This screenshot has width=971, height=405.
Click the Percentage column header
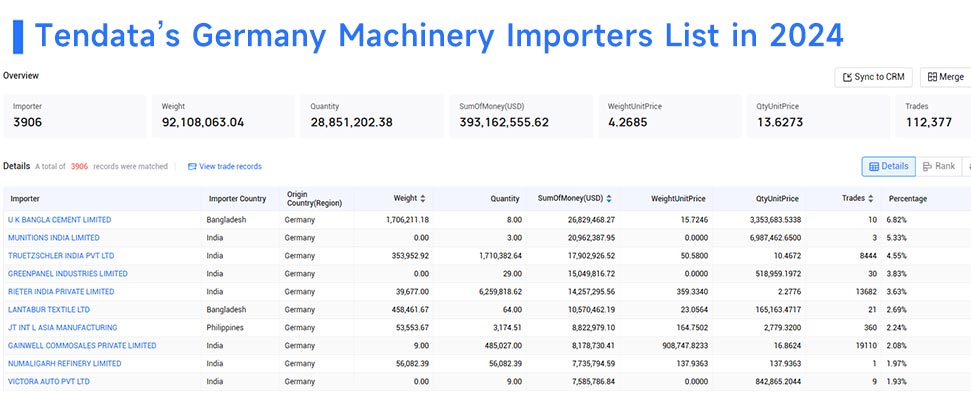pos(908,199)
